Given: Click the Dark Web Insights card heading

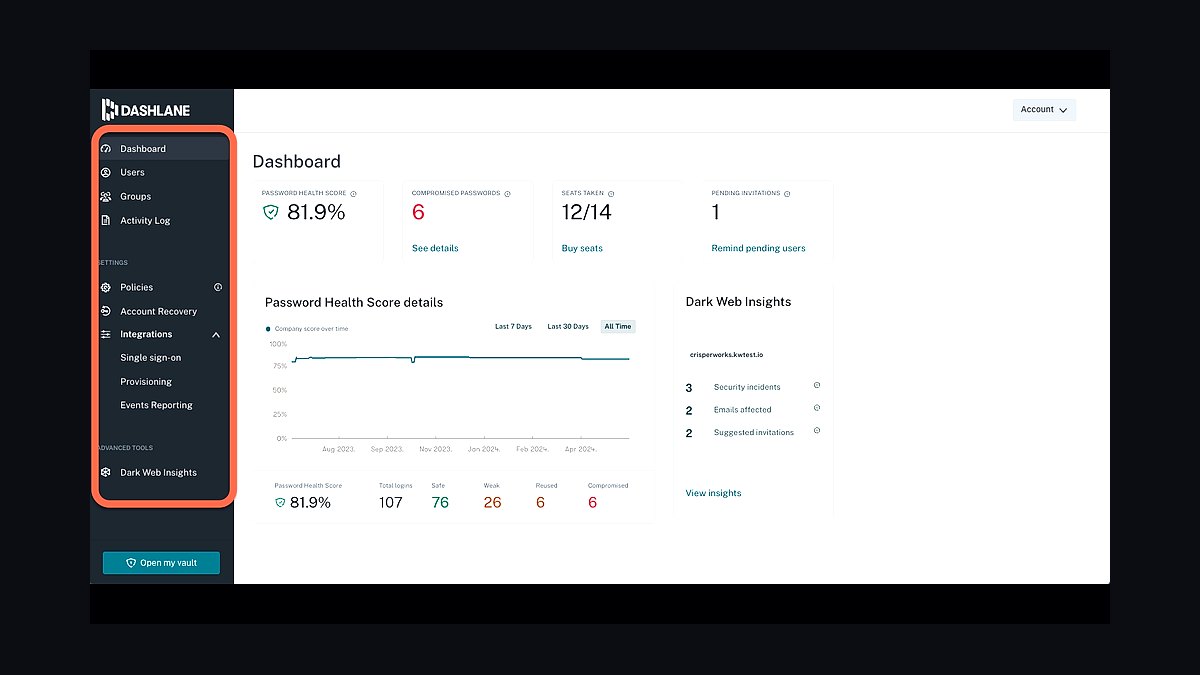Looking at the screenshot, I should pyautogui.click(x=738, y=302).
